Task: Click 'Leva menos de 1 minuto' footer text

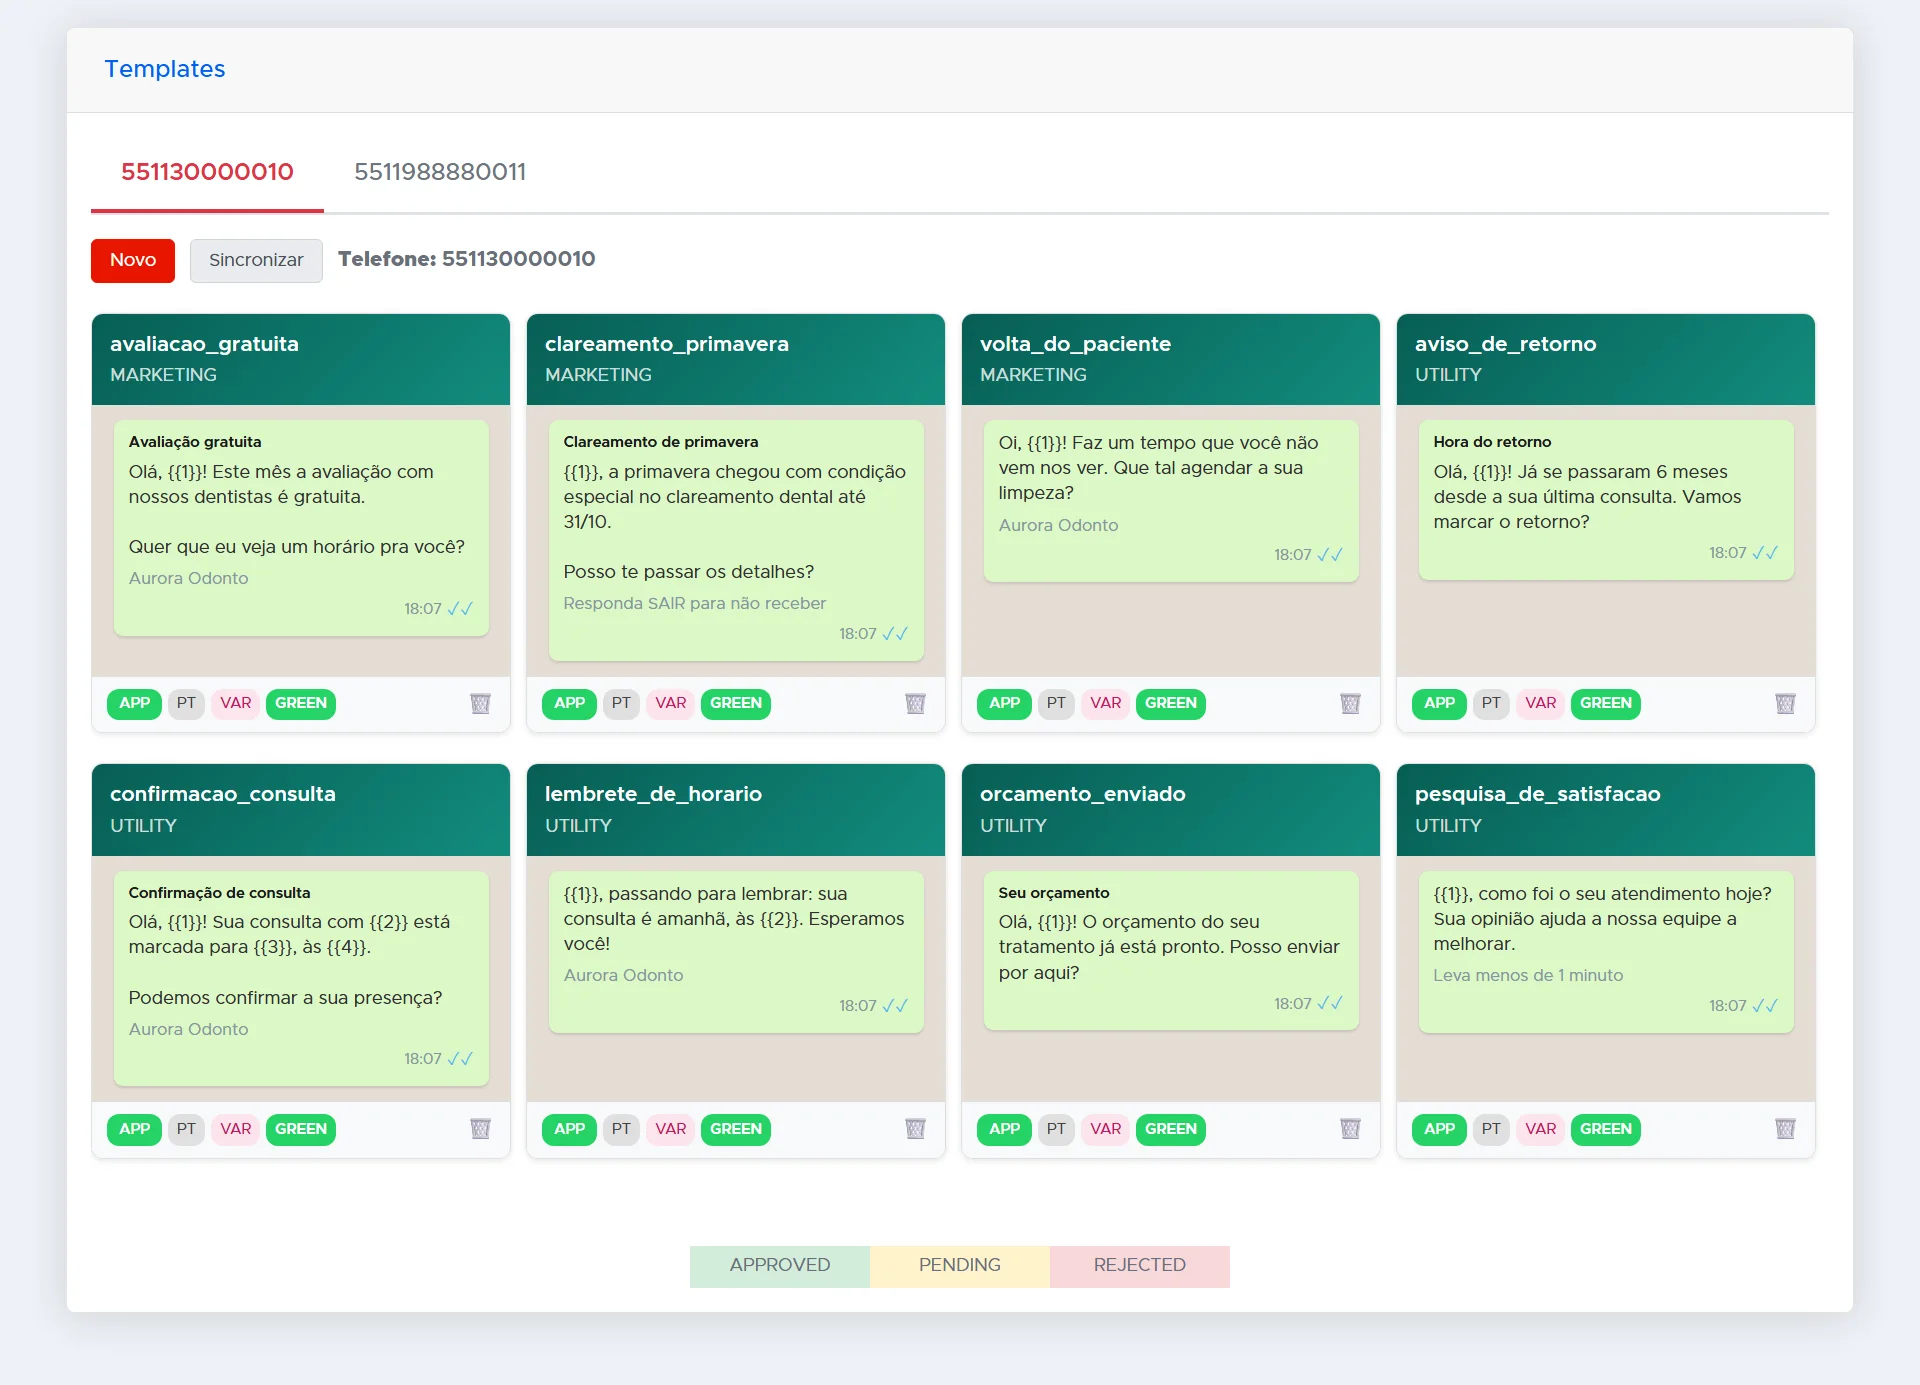Action: coord(1528,976)
